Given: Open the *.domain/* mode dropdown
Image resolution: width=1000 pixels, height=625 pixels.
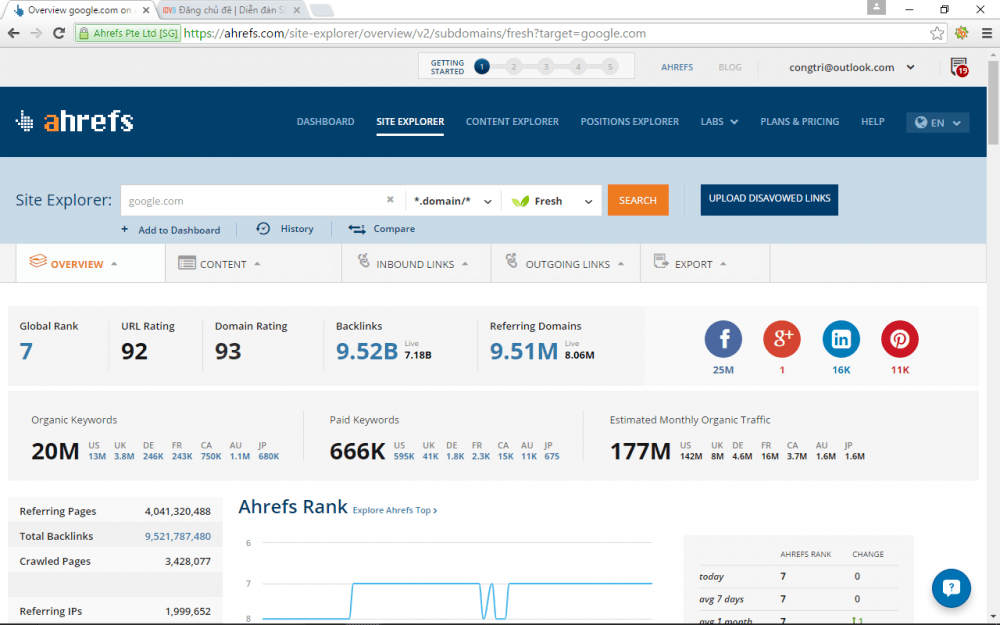Looking at the screenshot, I should (x=453, y=200).
